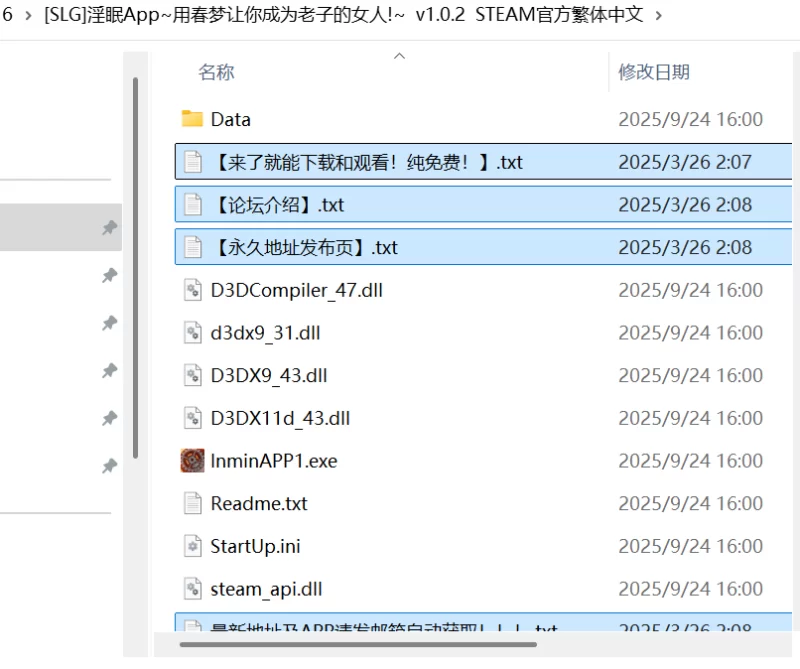Expand breadcrumb chevron after the folder name
The height and width of the screenshot is (669, 800).
[659, 16]
